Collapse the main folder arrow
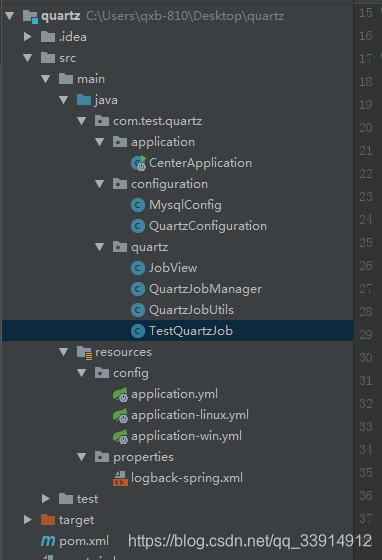 click(x=45, y=79)
